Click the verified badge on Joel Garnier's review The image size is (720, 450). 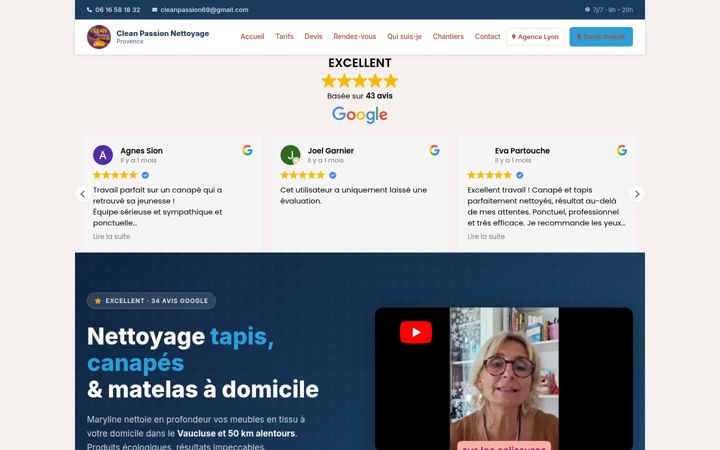click(332, 175)
